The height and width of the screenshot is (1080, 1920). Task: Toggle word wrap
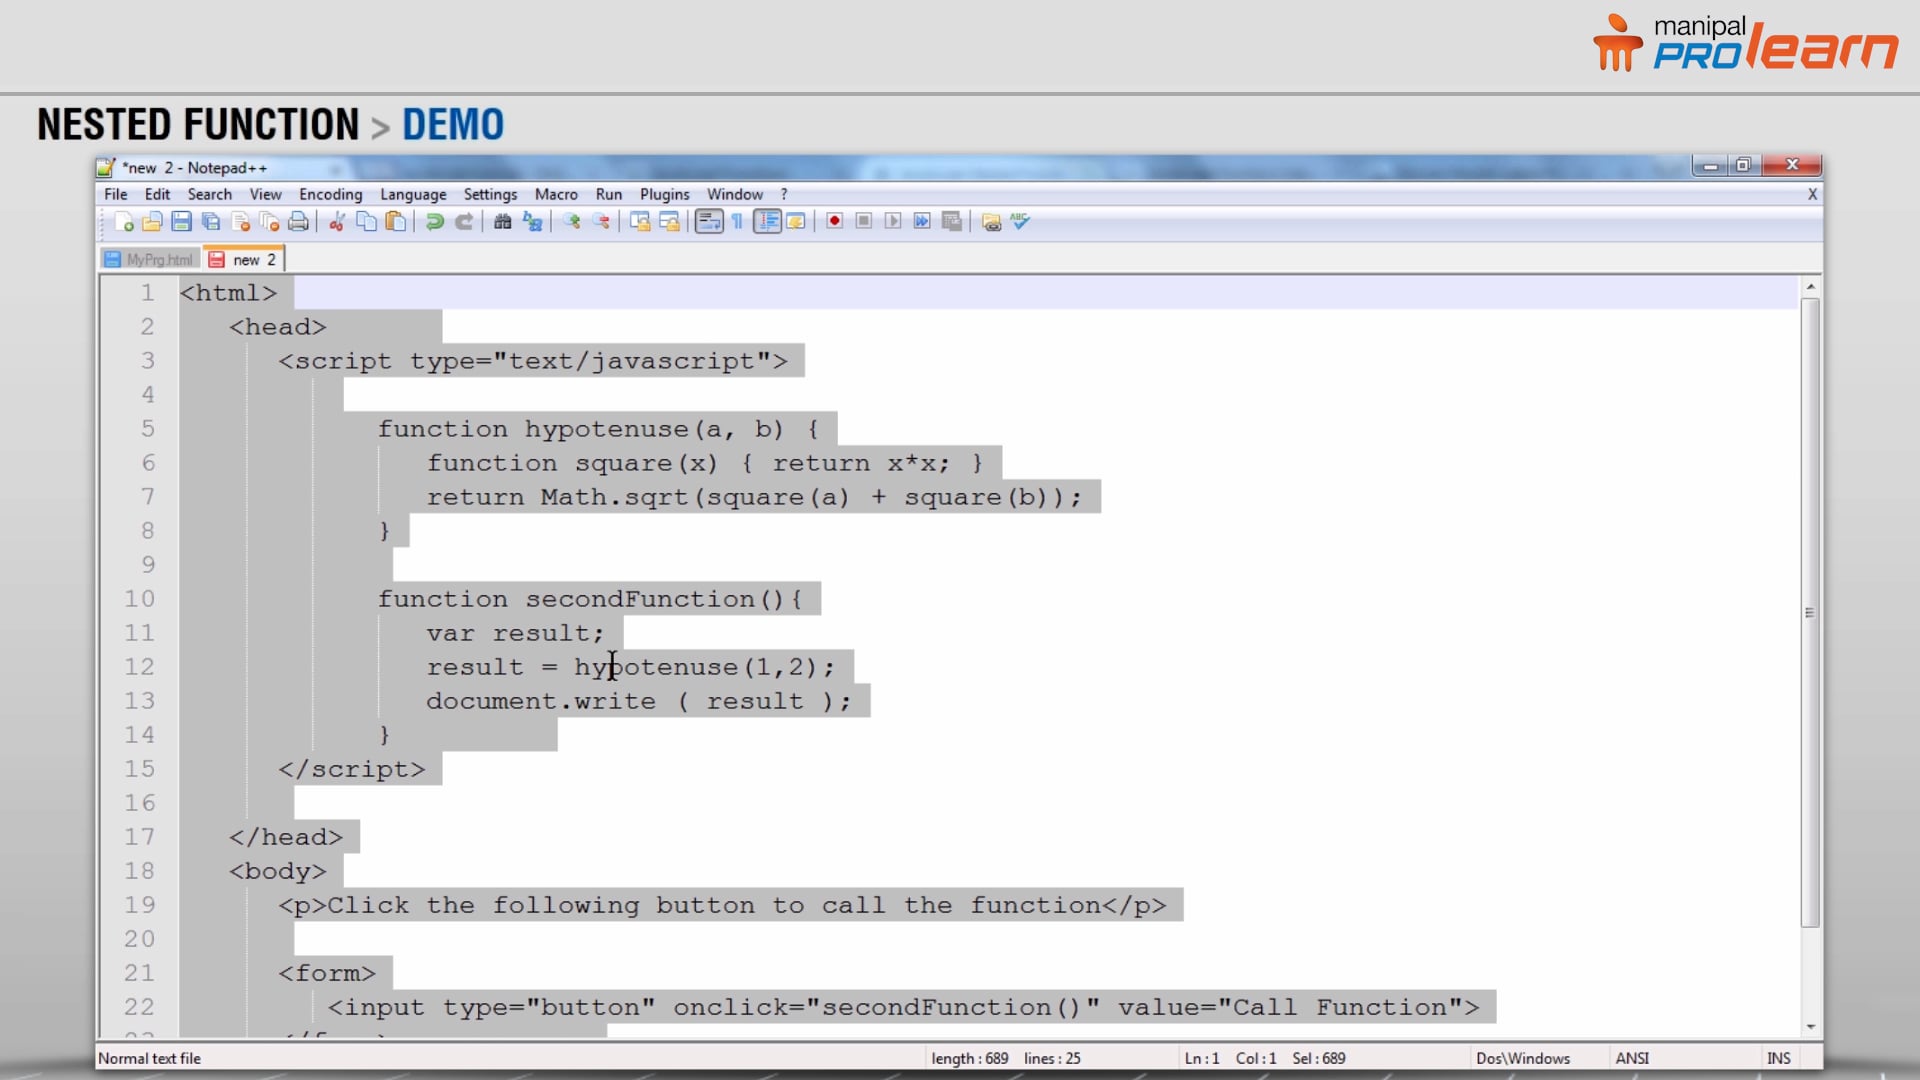point(708,222)
